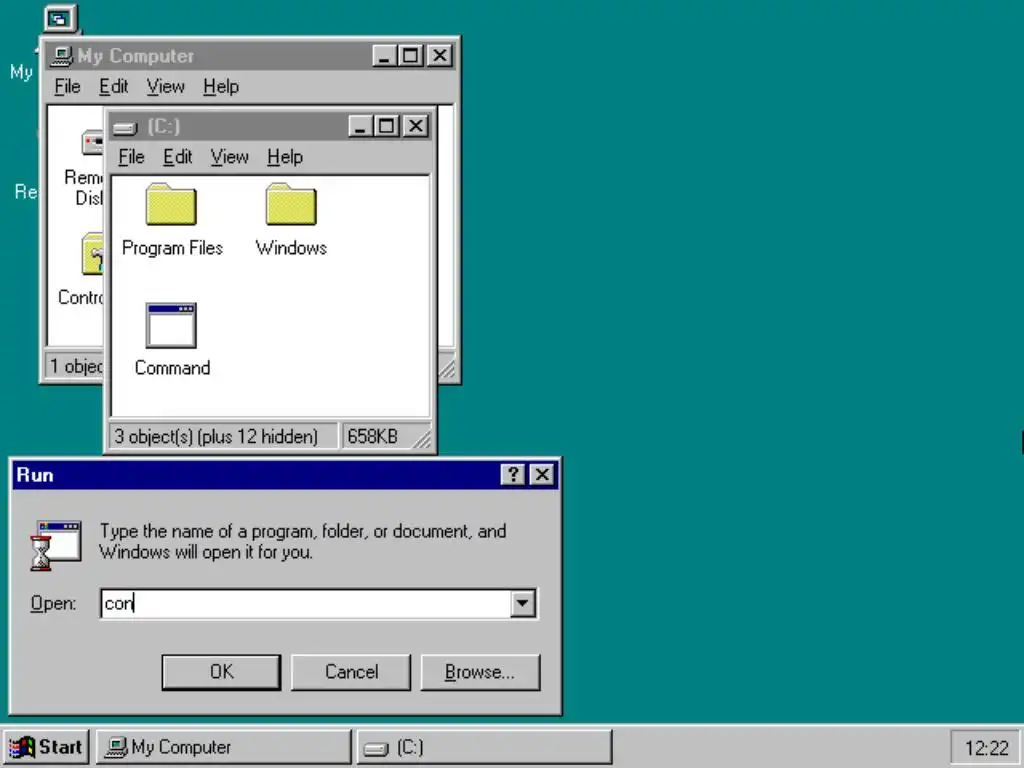
Task: Open Help menu in (C:) window
Action: (x=285, y=157)
